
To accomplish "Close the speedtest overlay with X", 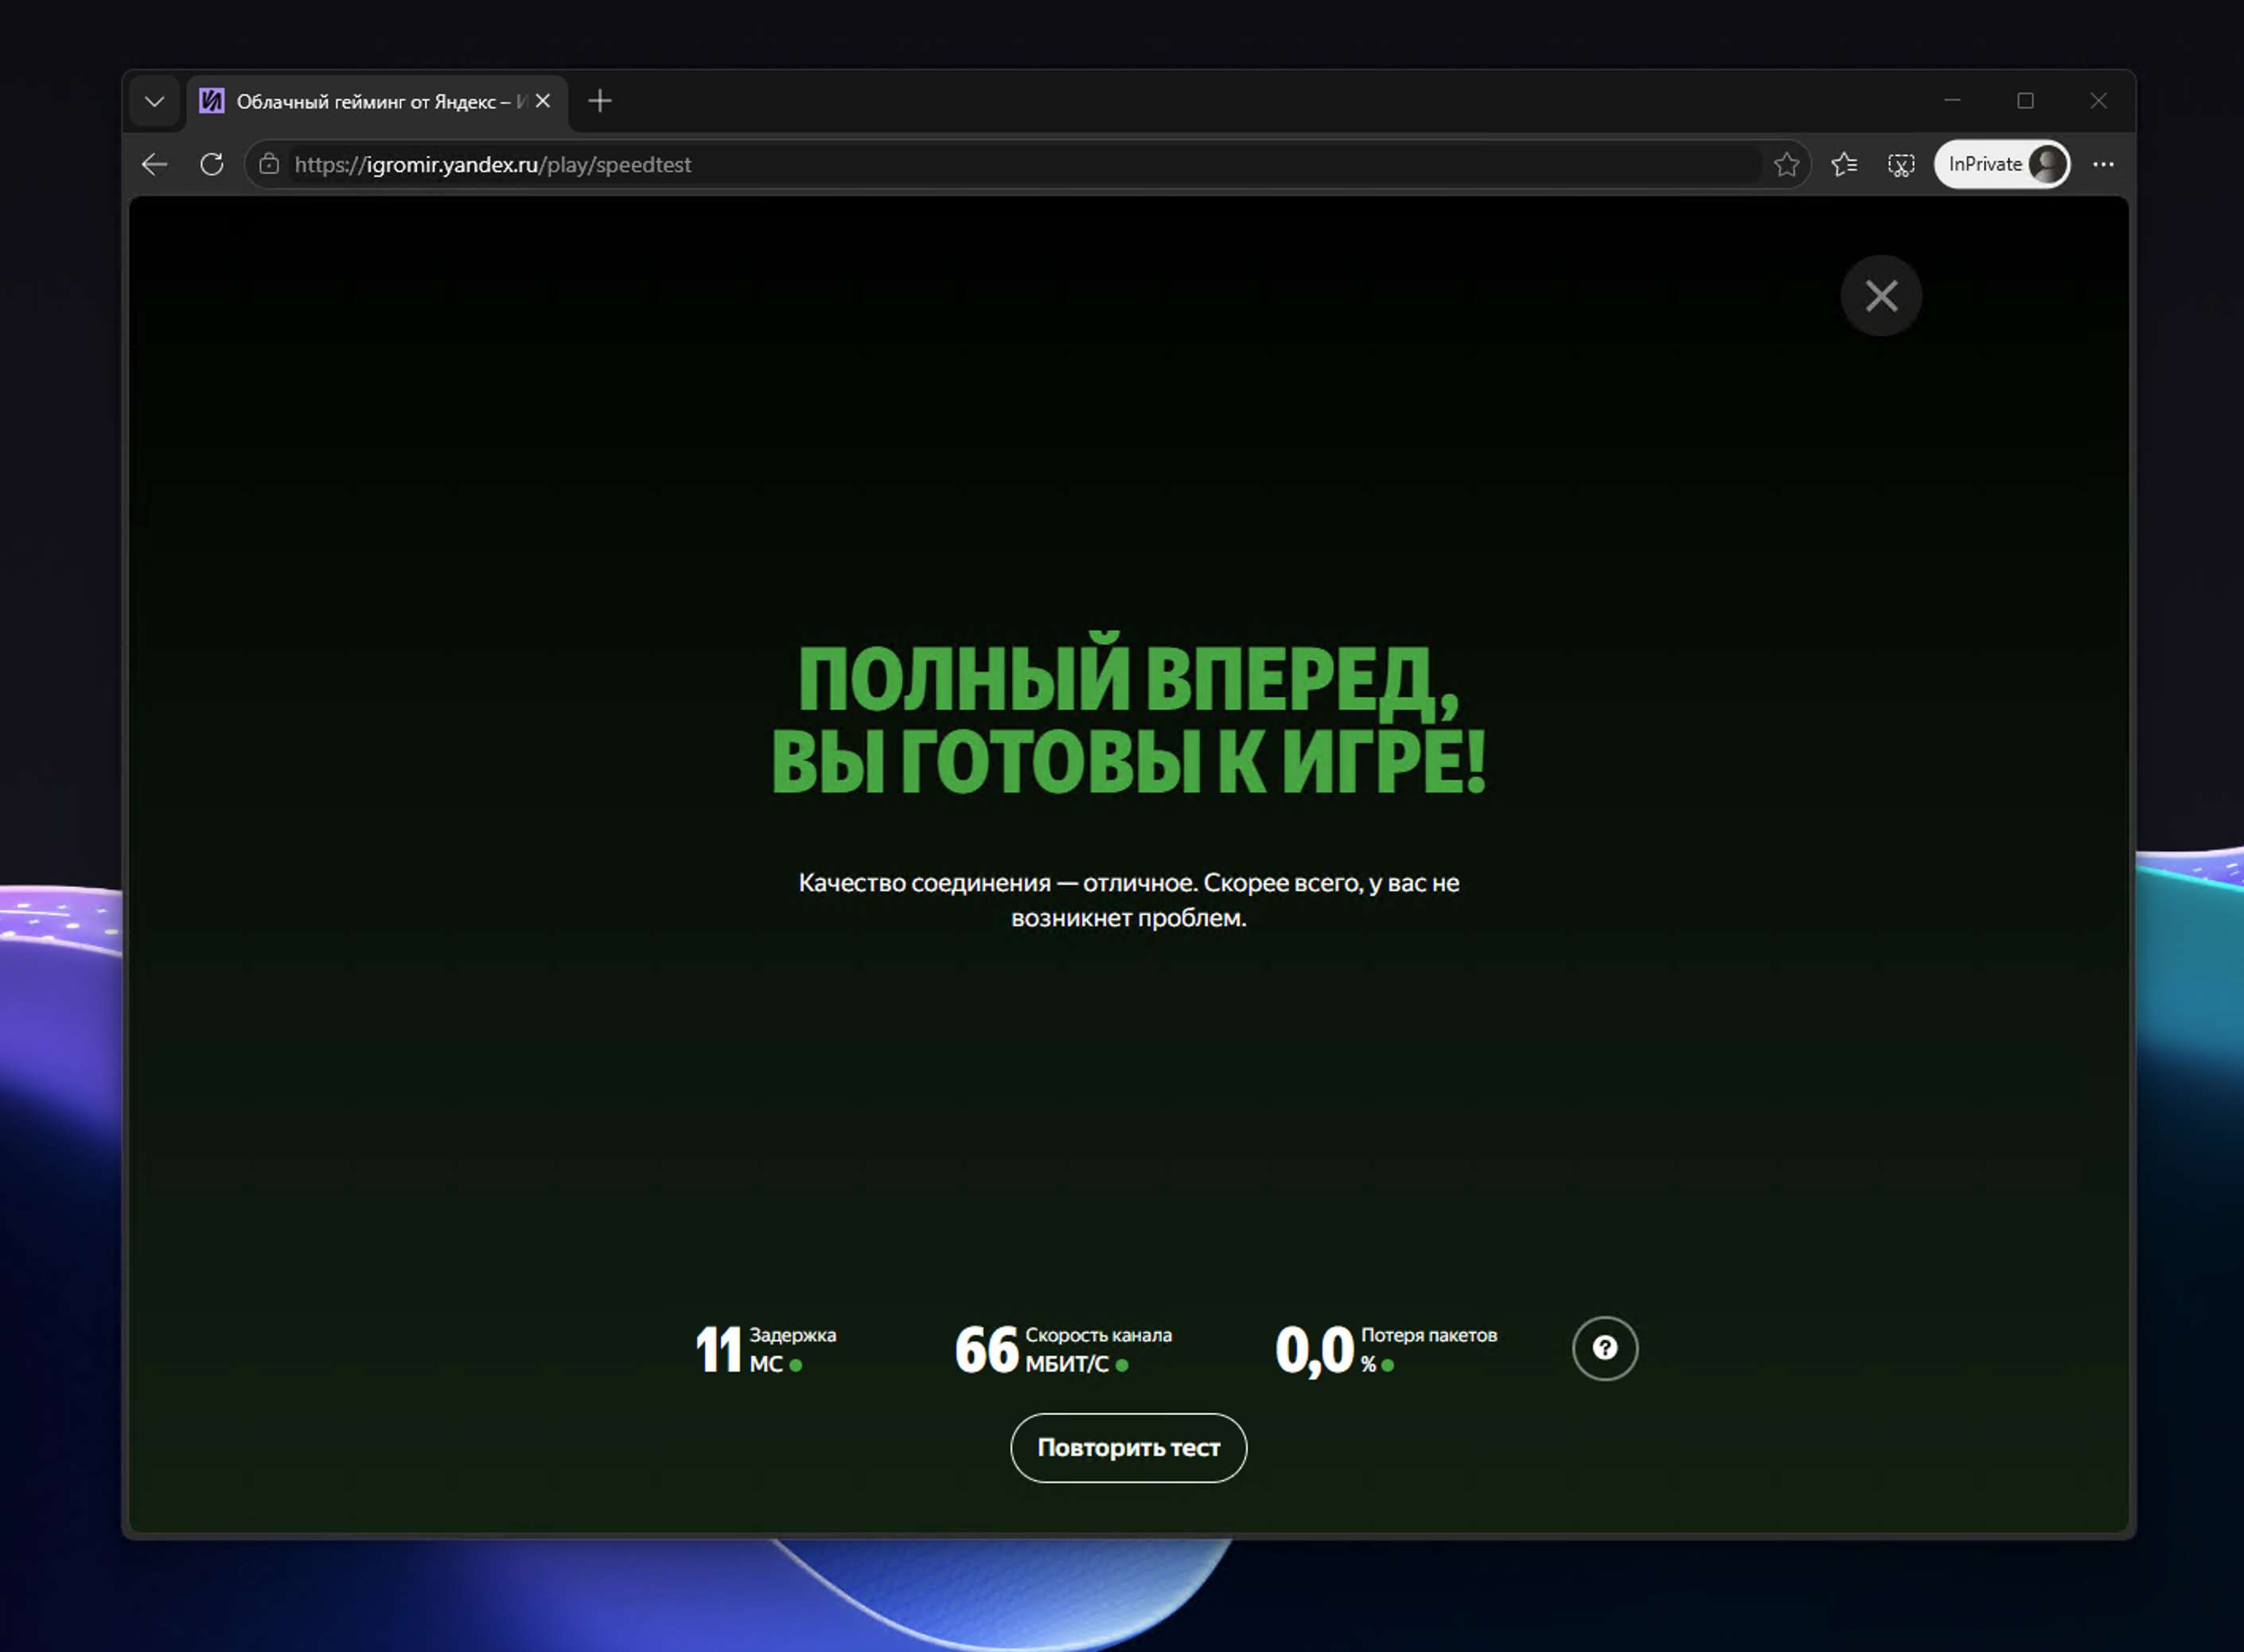I will point(1881,296).
